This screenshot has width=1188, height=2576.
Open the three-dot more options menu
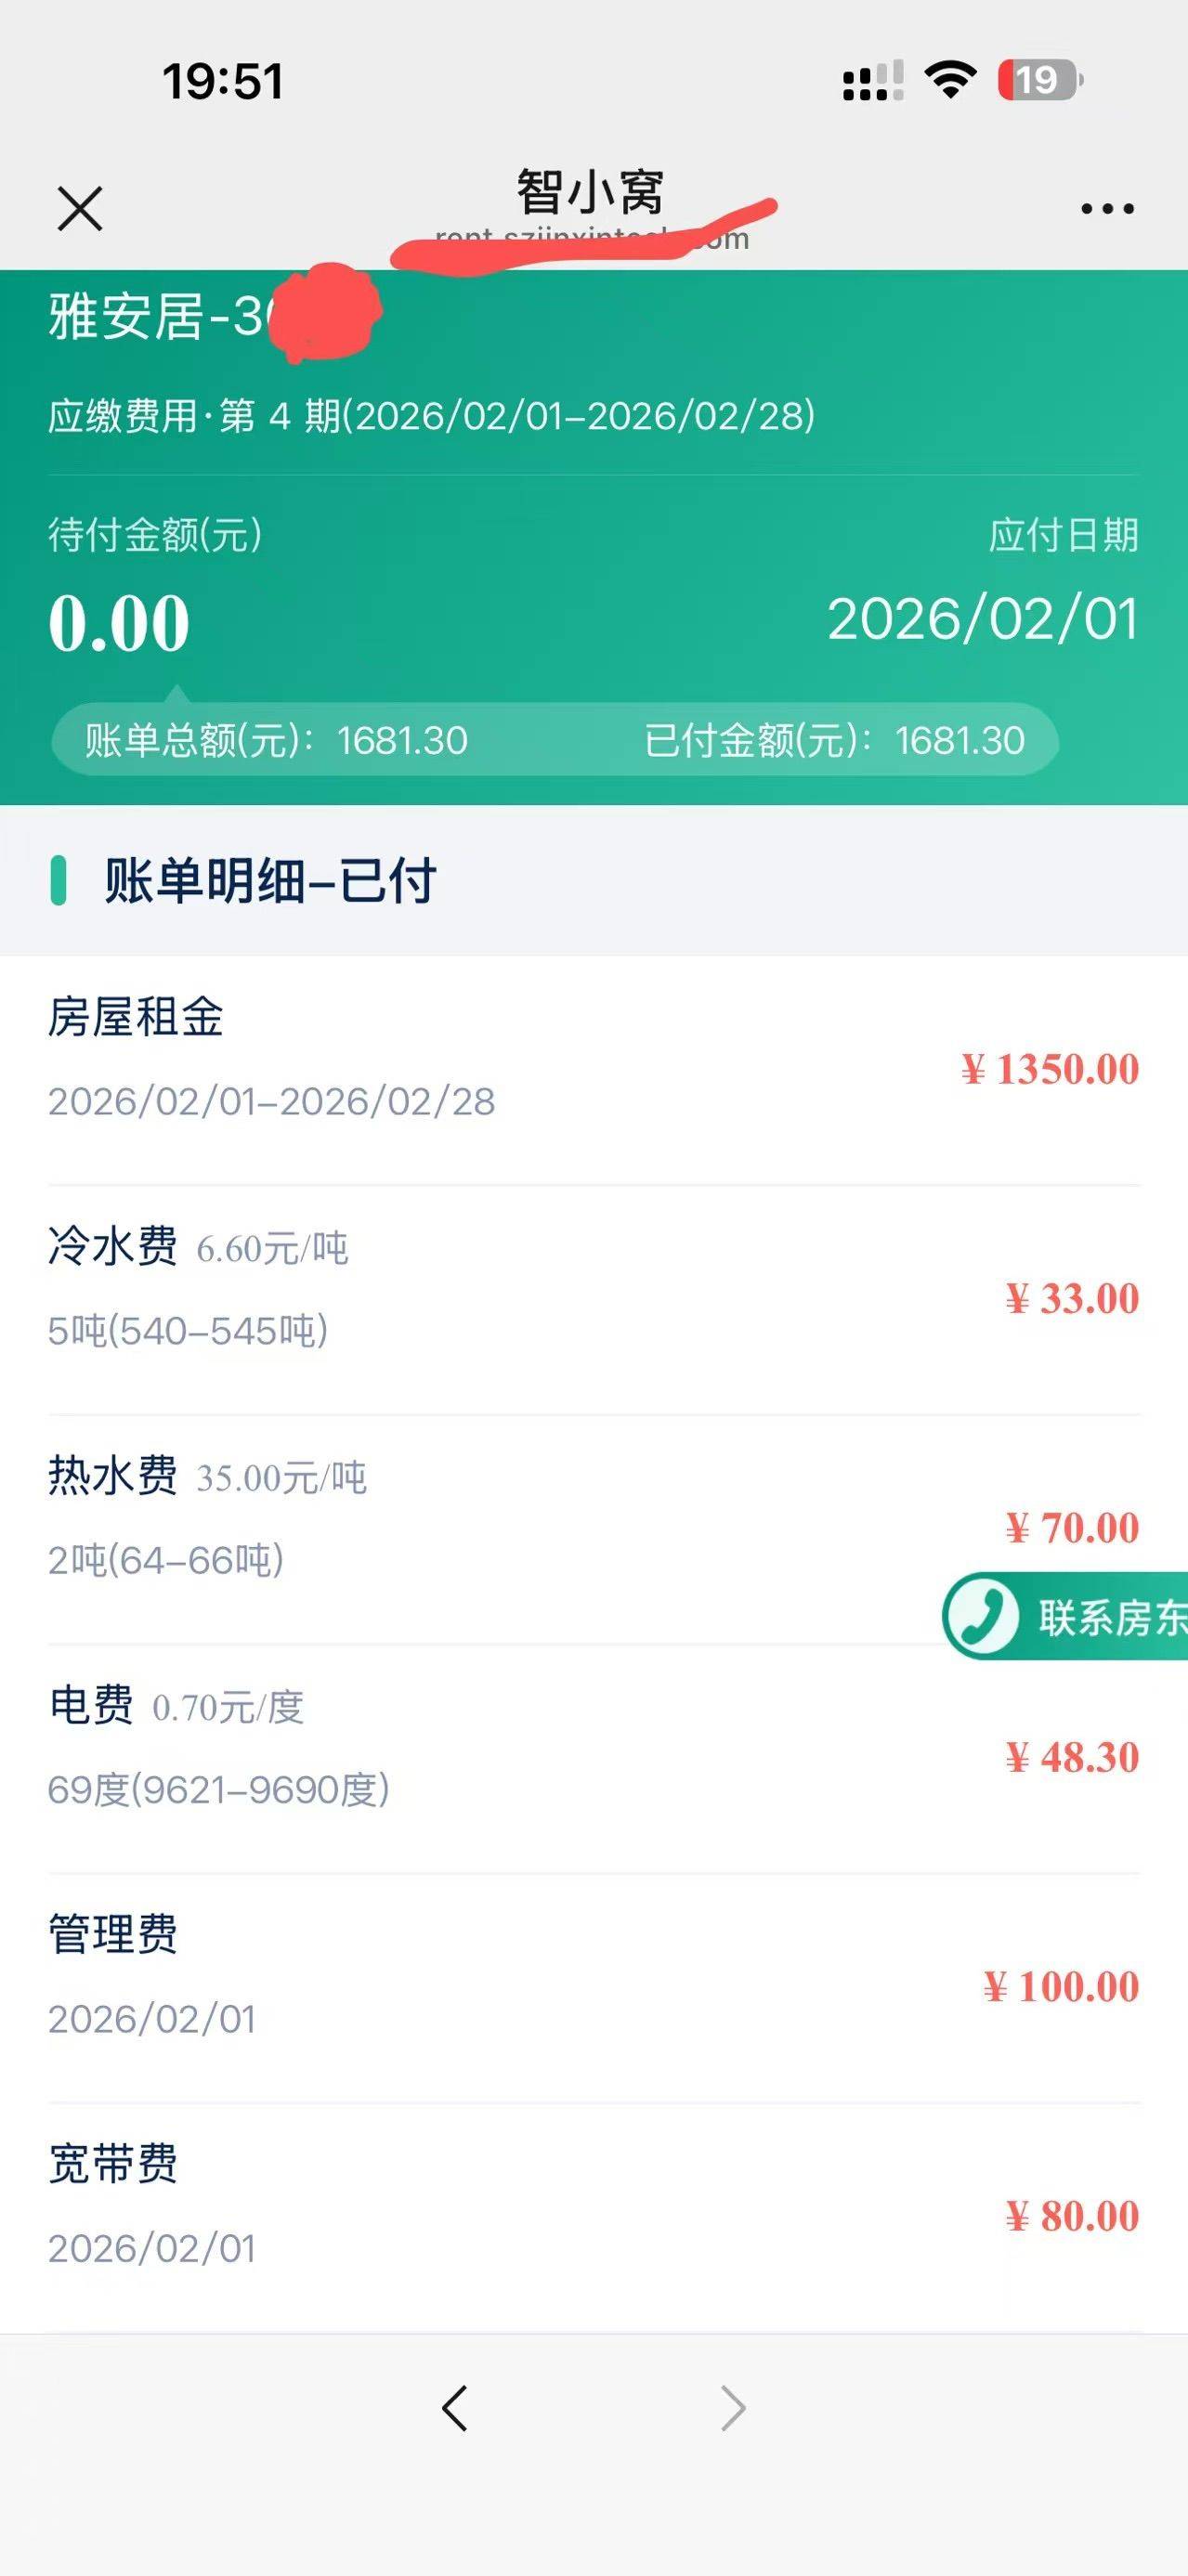point(1107,209)
